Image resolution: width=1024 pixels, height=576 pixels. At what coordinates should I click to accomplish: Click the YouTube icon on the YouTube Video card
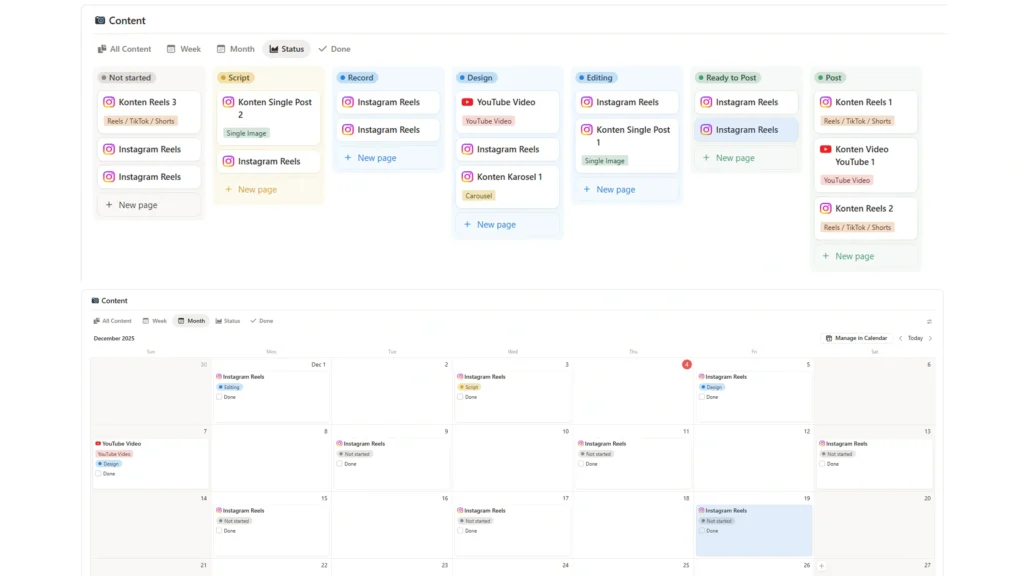(x=467, y=102)
